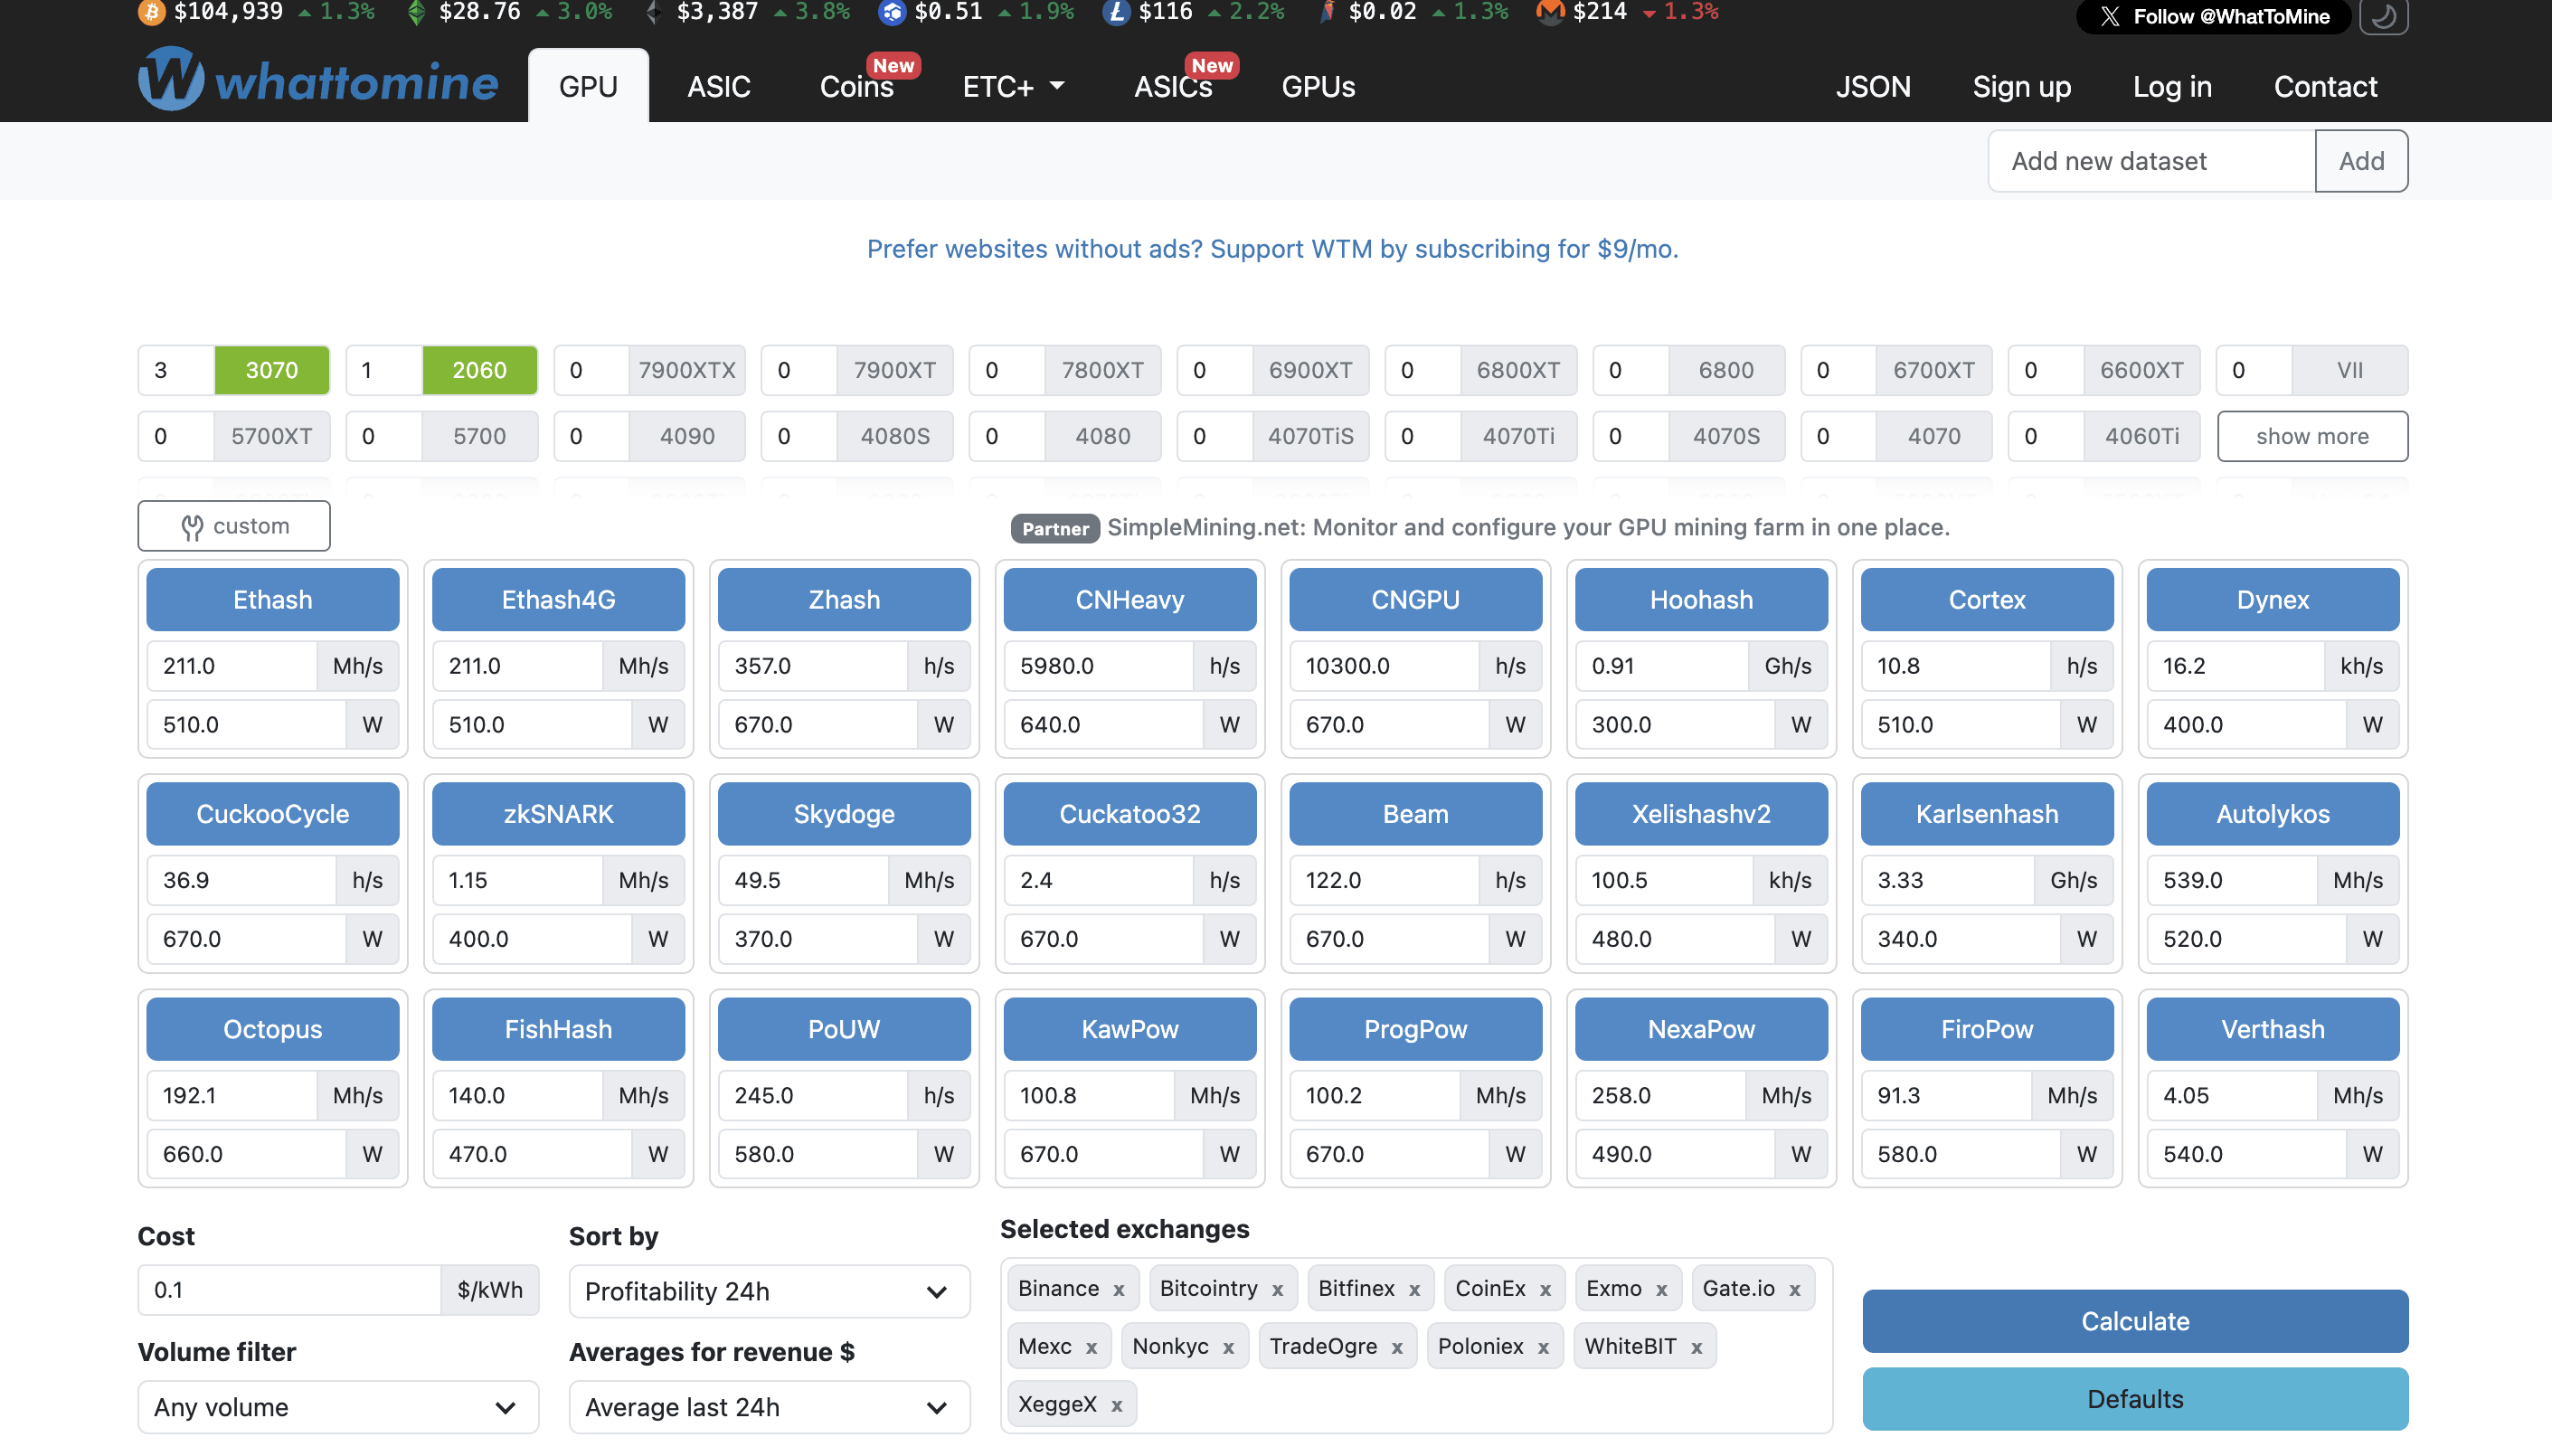Edit the Zhash power field
2552x1456 pixels.
(818, 725)
